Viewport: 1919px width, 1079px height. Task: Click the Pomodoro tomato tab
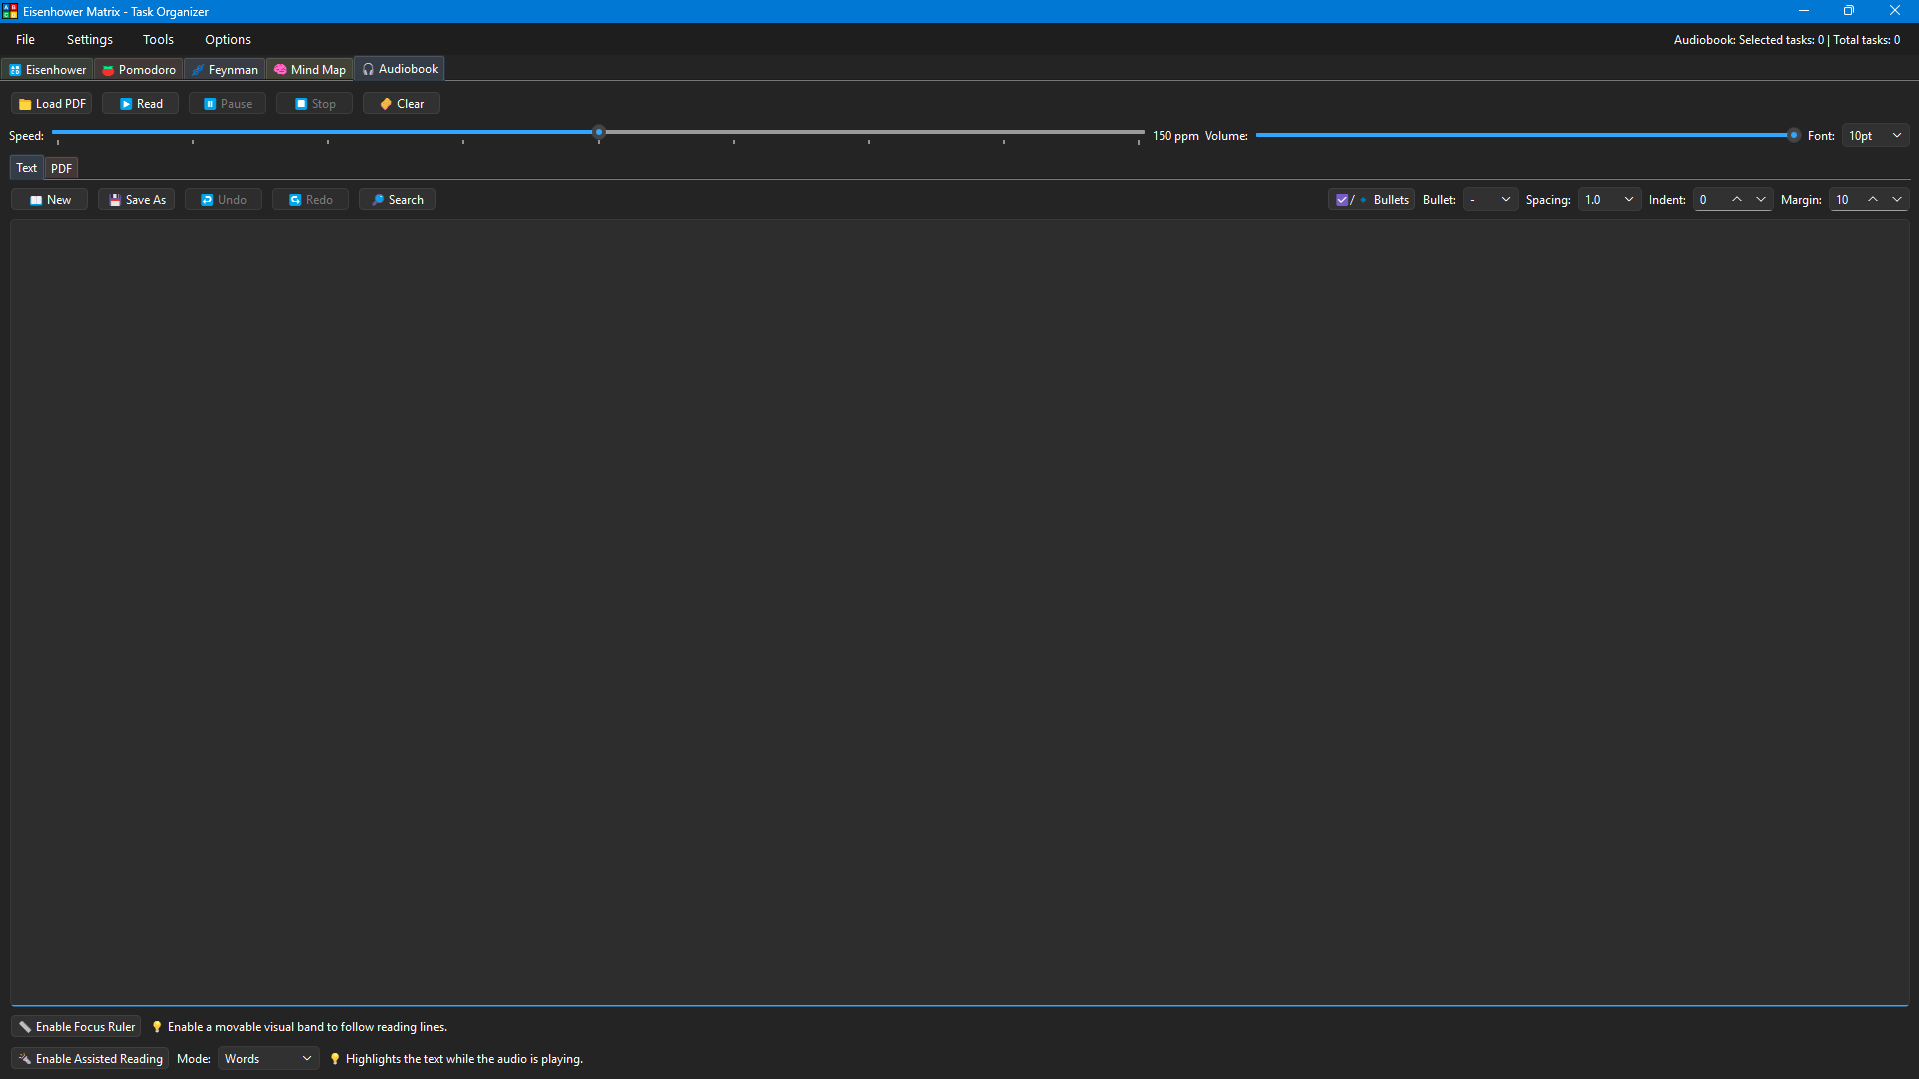[139, 70]
